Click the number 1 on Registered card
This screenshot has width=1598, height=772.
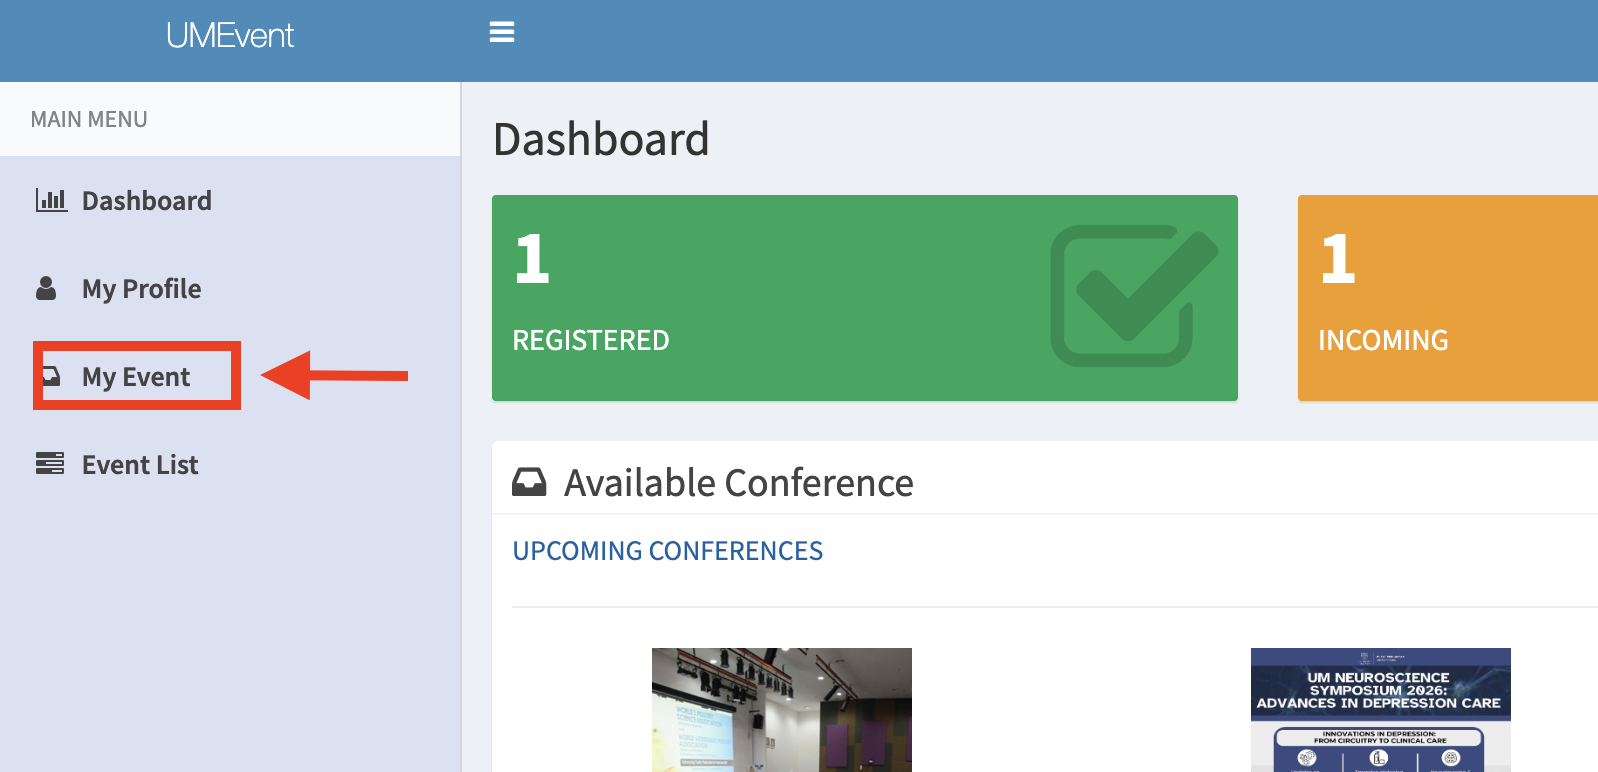pyautogui.click(x=532, y=259)
